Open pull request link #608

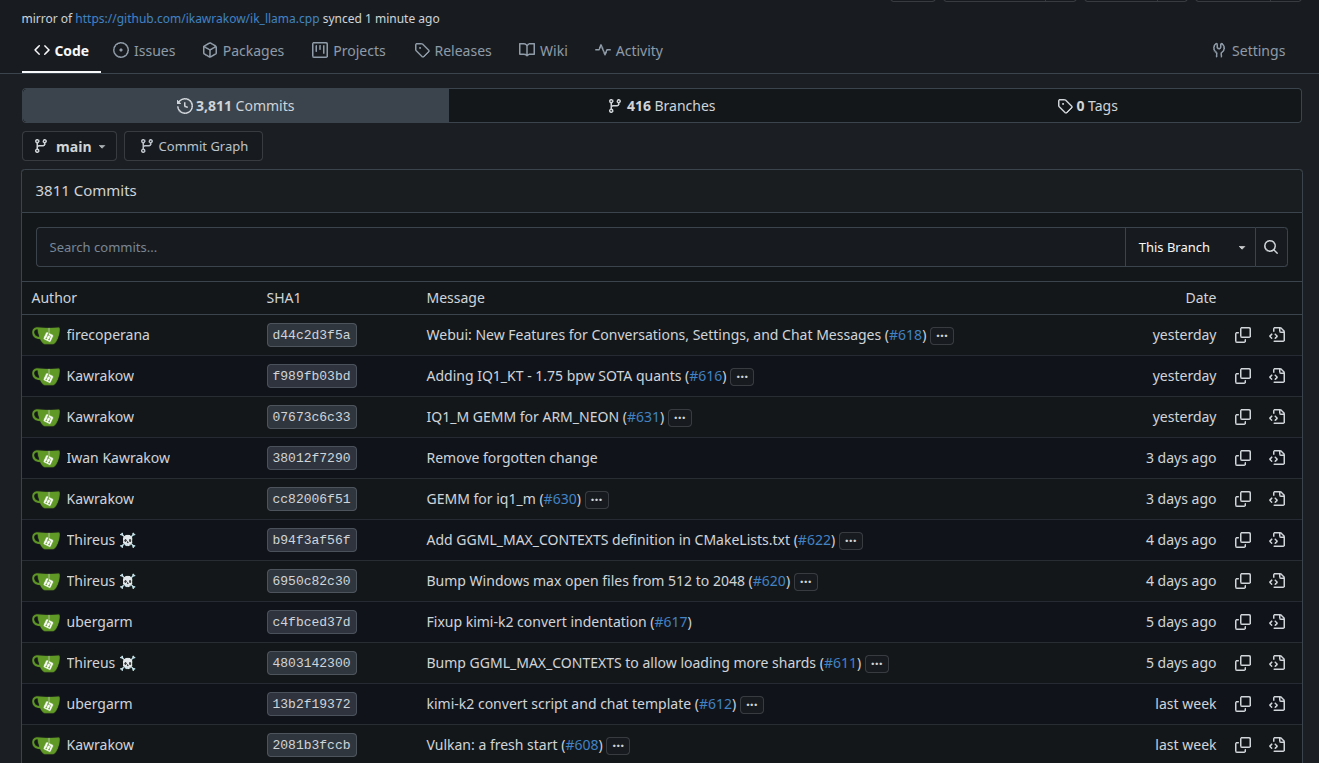[x=583, y=745]
